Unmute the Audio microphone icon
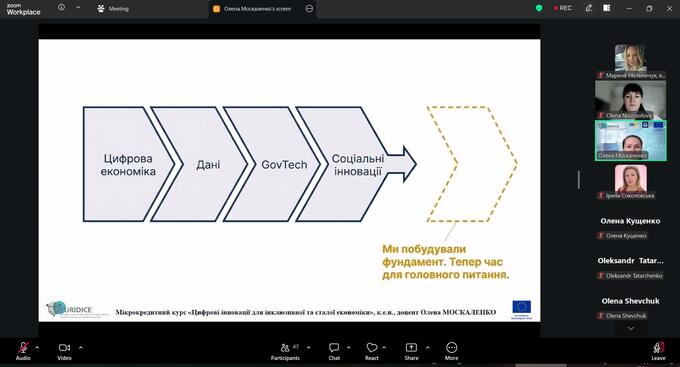Viewport: 680px width, 367px height. (23, 347)
